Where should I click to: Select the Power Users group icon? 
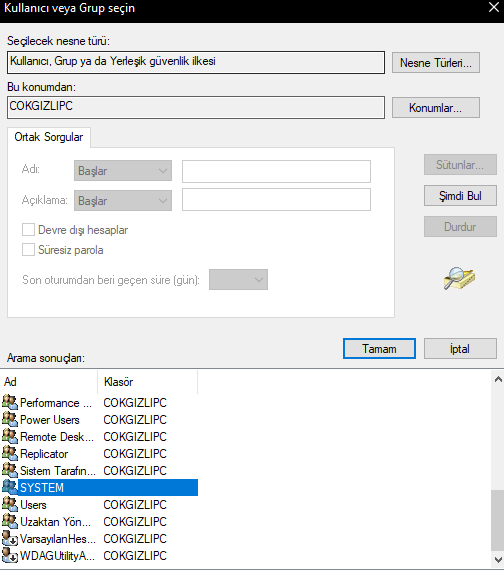pyautogui.click(x=10, y=419)
